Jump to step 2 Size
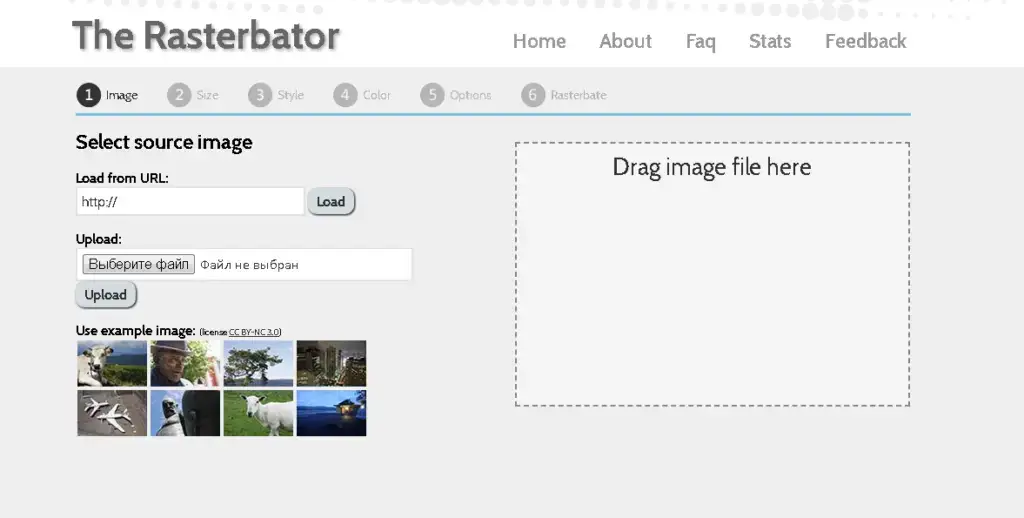The width and height of the screenshot is (1024, 518). coord(193,95)
